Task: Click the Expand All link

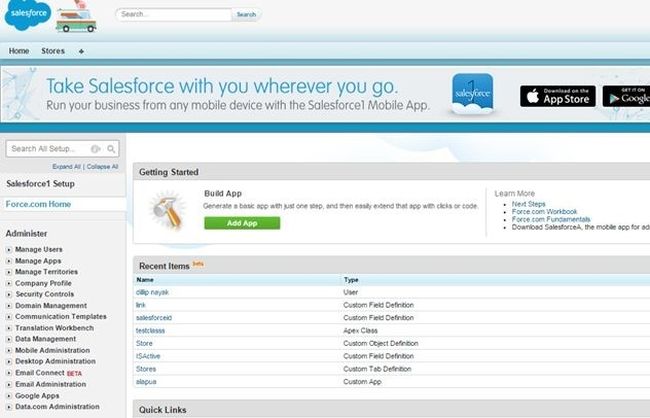Action: tap(66, 167)
